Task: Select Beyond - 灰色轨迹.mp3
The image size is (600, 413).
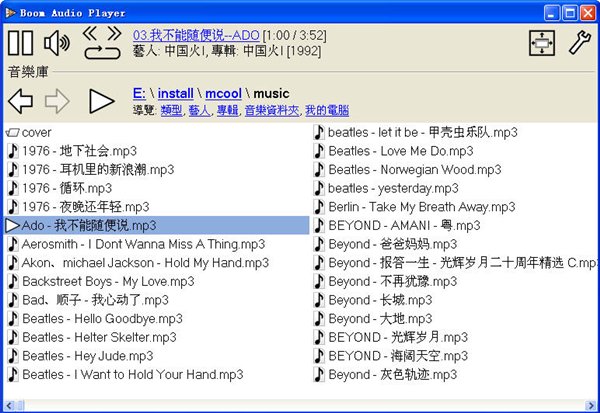Action: point(386,375)
